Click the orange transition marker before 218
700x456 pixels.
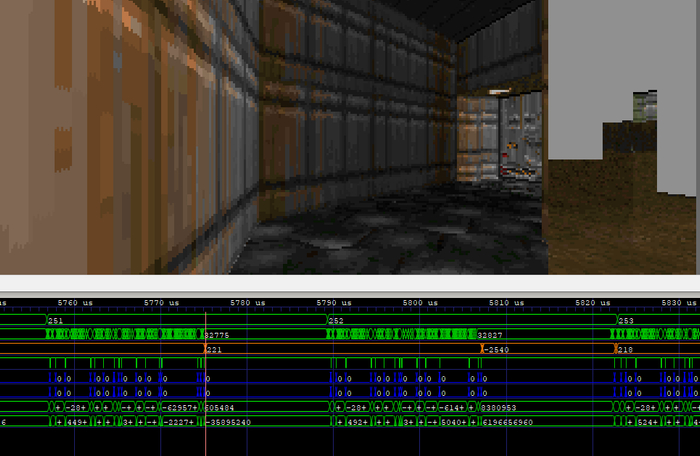click(x=616, y=349)
